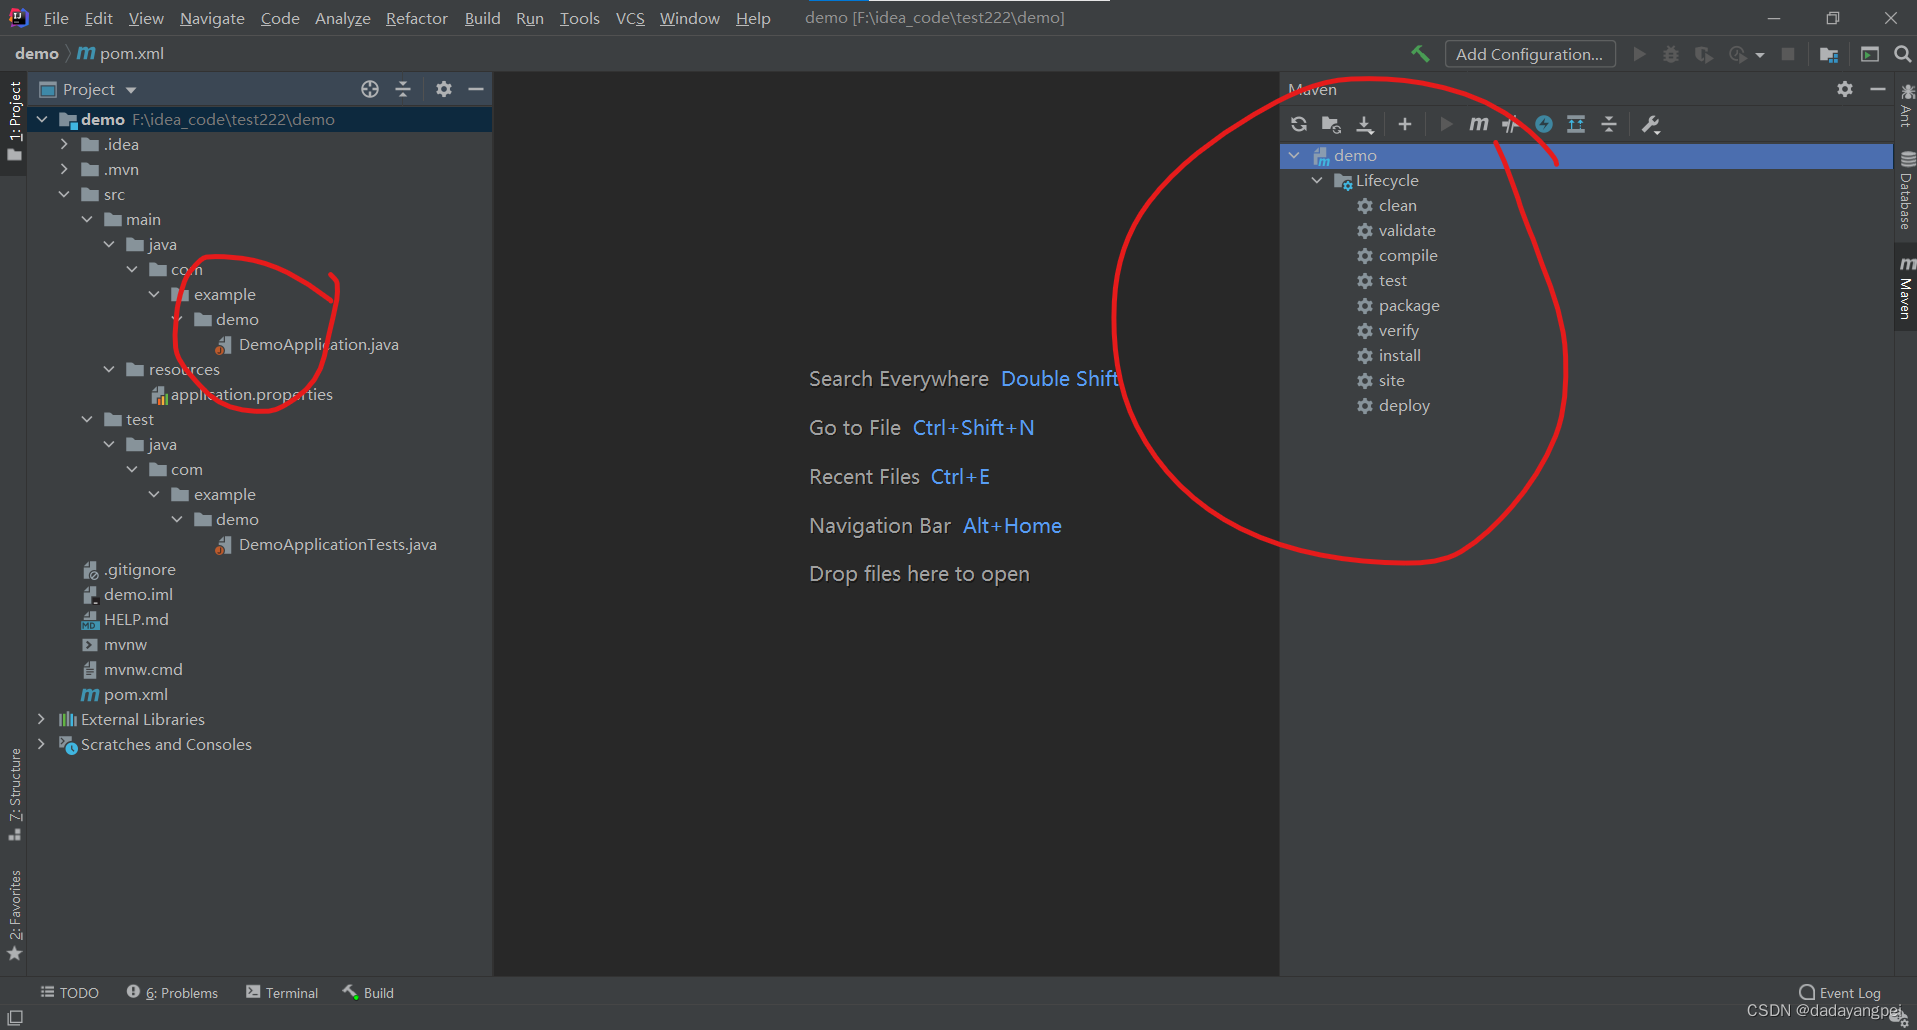Click the green Build Project hammer icon
Image resolution: width=1917 pixels, height=1030 pixels.
pos(1420,54)
